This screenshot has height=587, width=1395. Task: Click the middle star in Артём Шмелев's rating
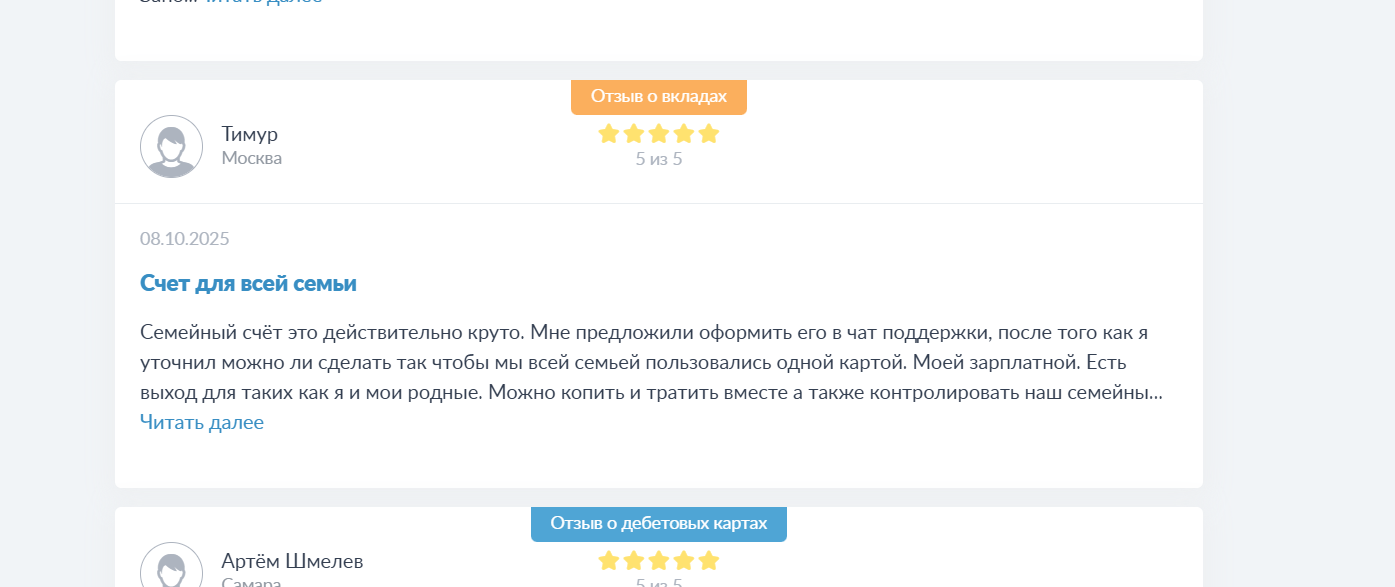coord(659,560)
